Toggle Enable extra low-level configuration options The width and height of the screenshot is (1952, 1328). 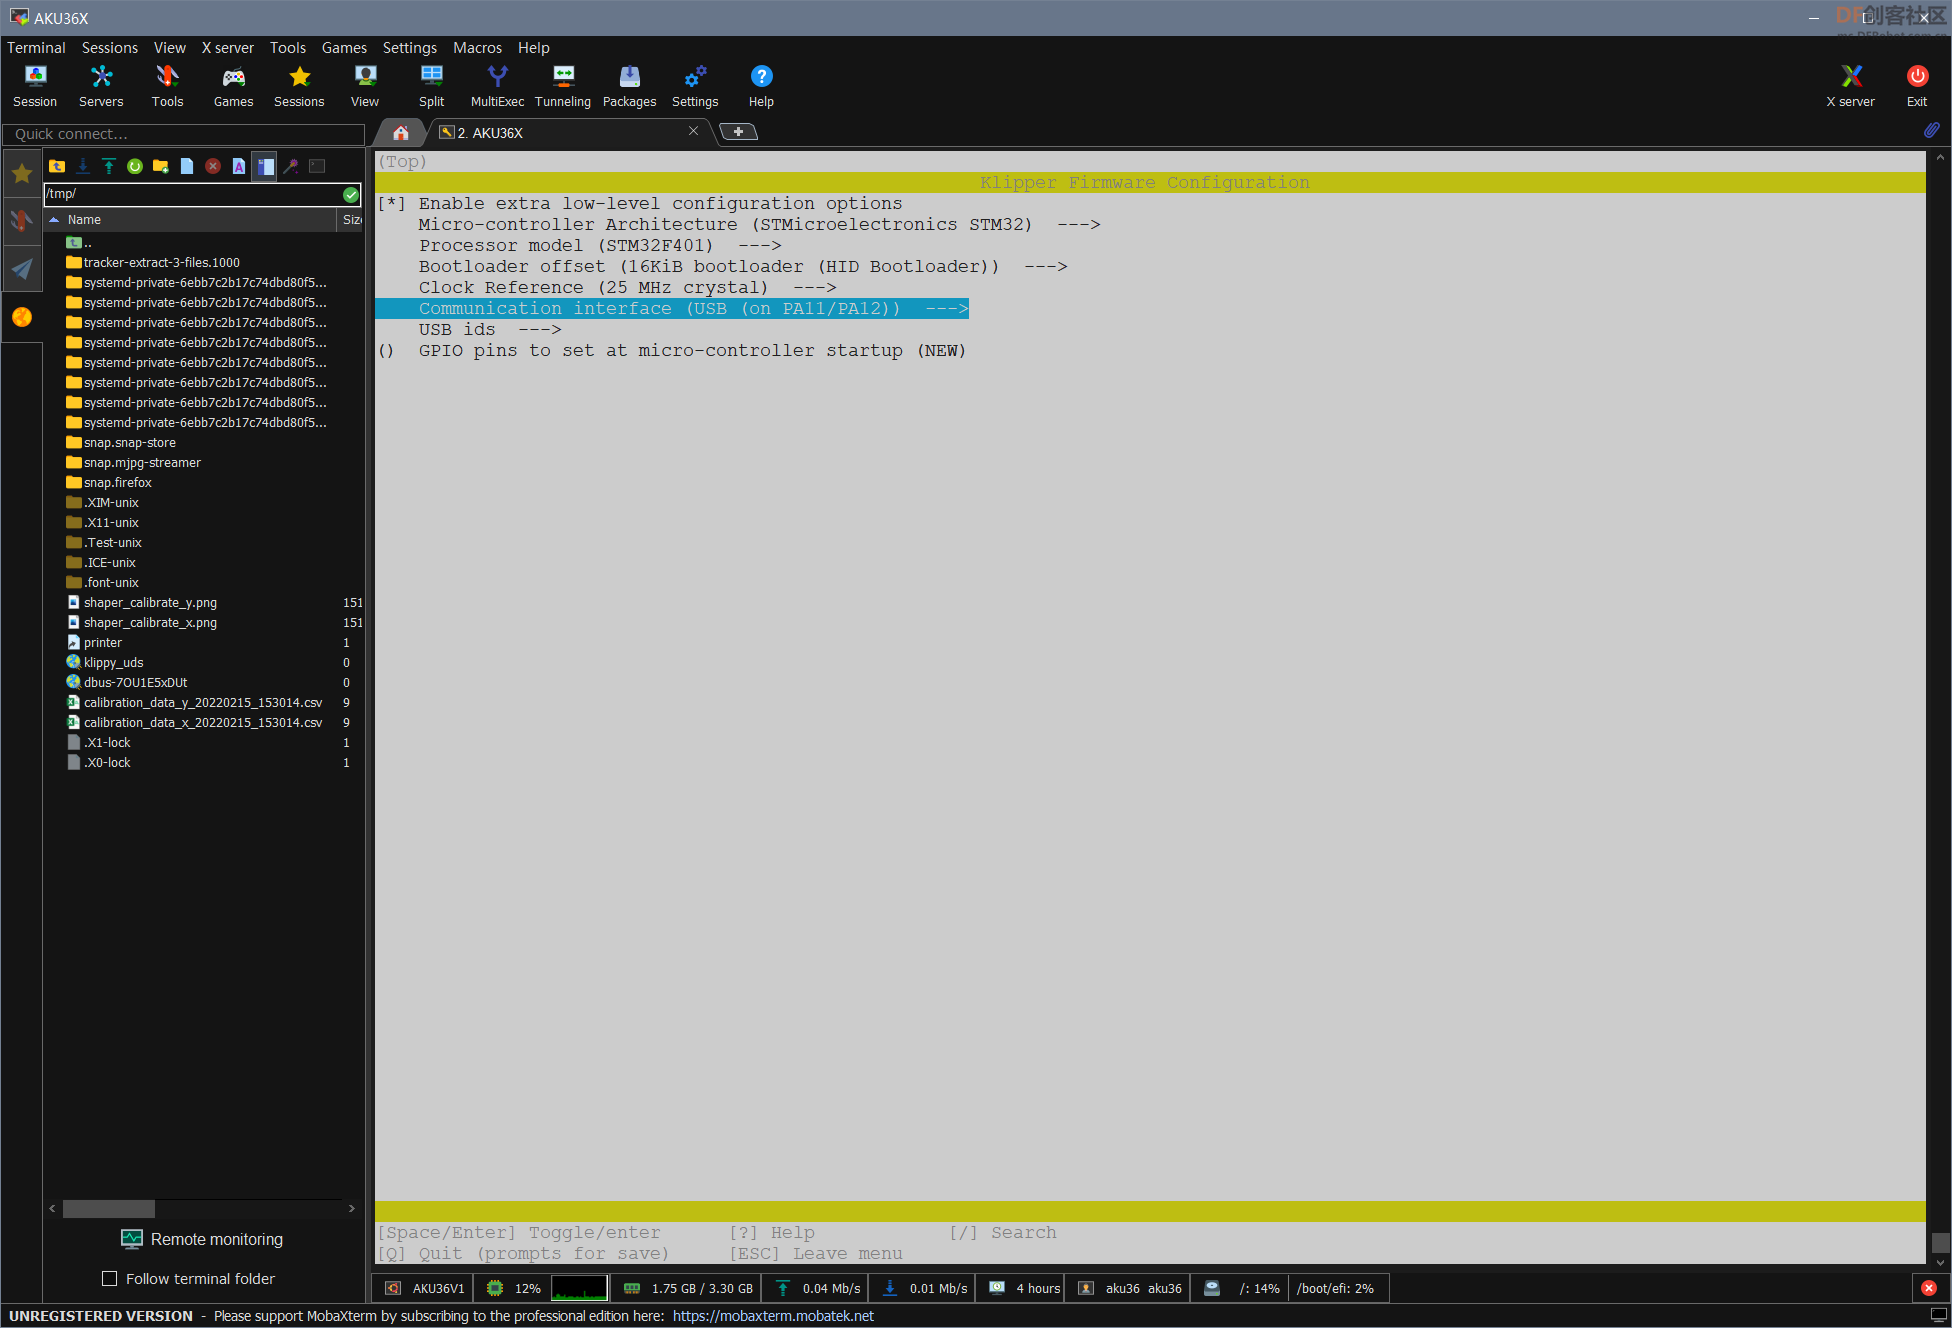pyautogui.click(x=640, y=204)
